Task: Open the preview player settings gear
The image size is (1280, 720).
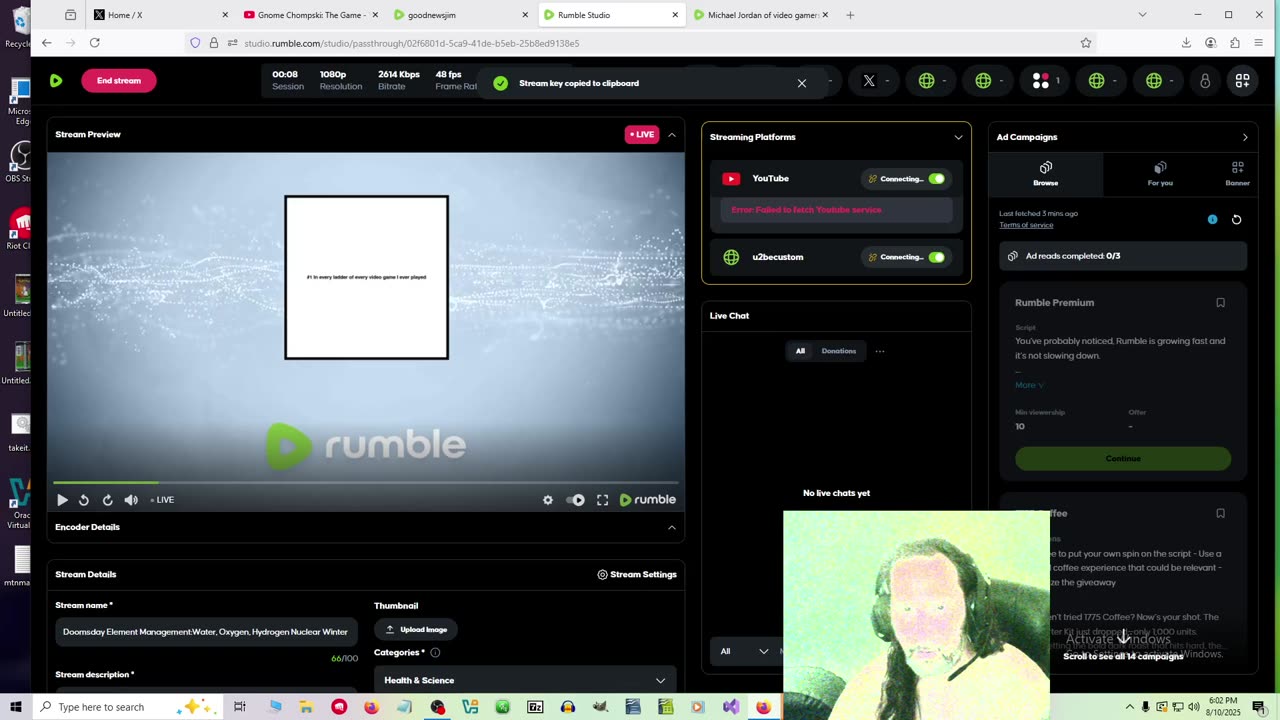Action: (x=548, y=500)
